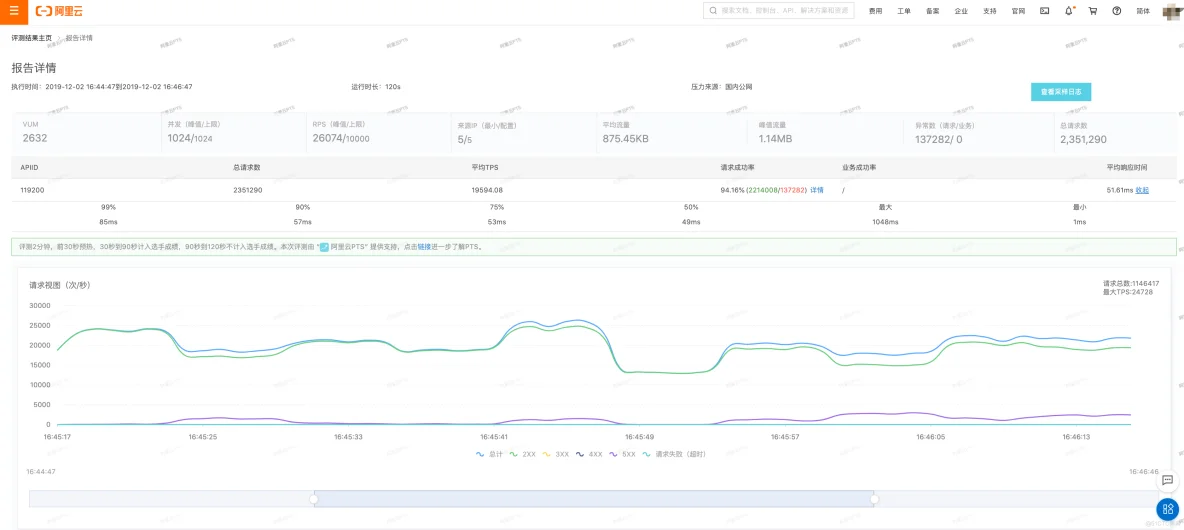Click the 峰值流量 value 1.14MB
Screen dimensions: 1184x530
point(775,139)
